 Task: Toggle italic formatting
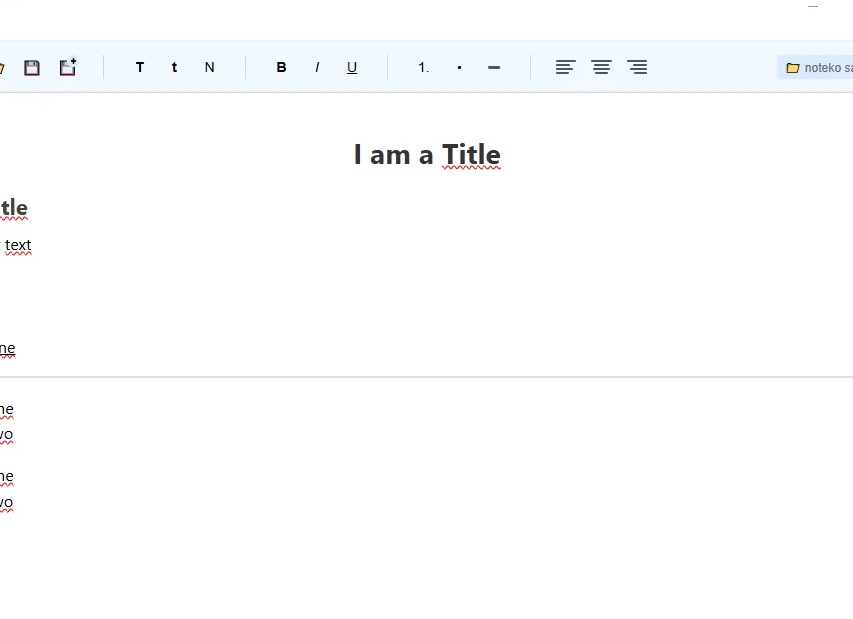pyautogui.click(x=317, y=67)
